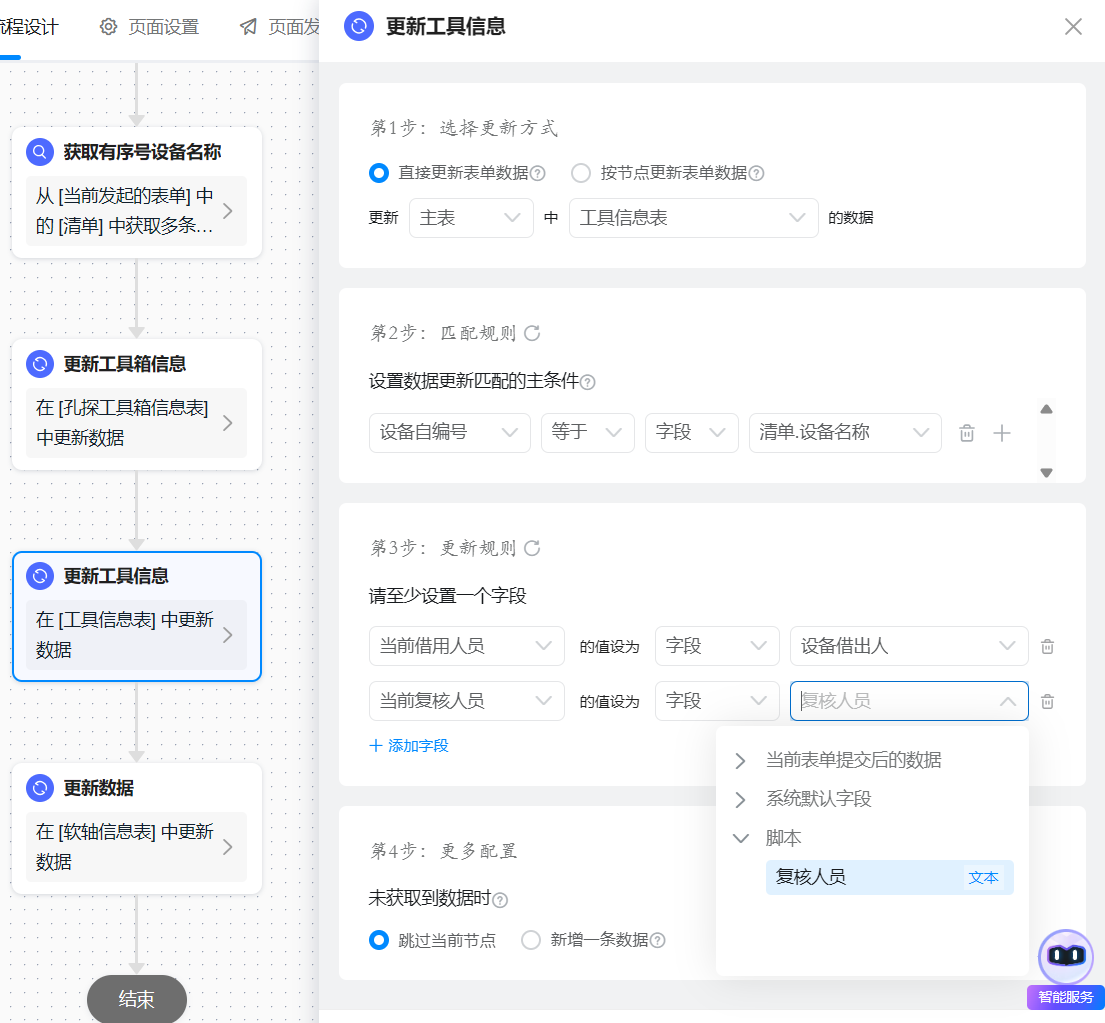Open the 在[软轴信息表]中更新数据 description
The width and height of the screenshot is (1105, 1023).
(136, 847)
